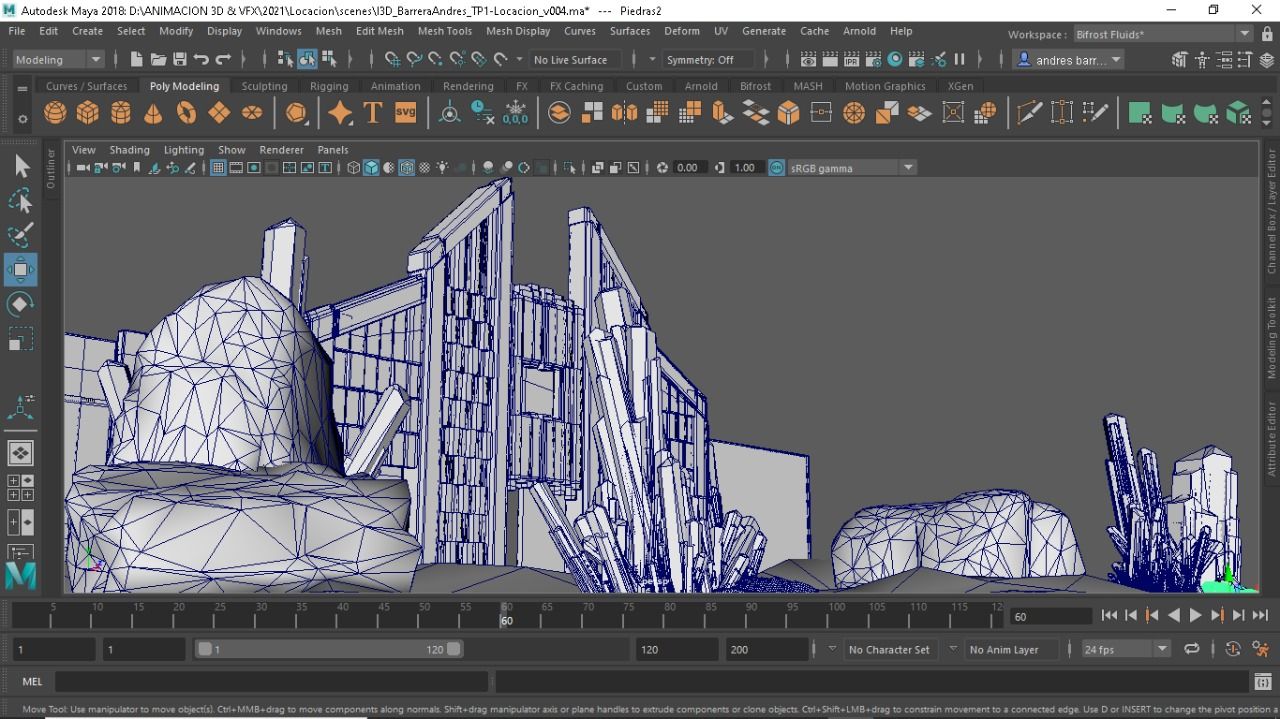Click the playback end time 120 field
The height and width of the screenshot is (719, 1280).
pos(677,649)
